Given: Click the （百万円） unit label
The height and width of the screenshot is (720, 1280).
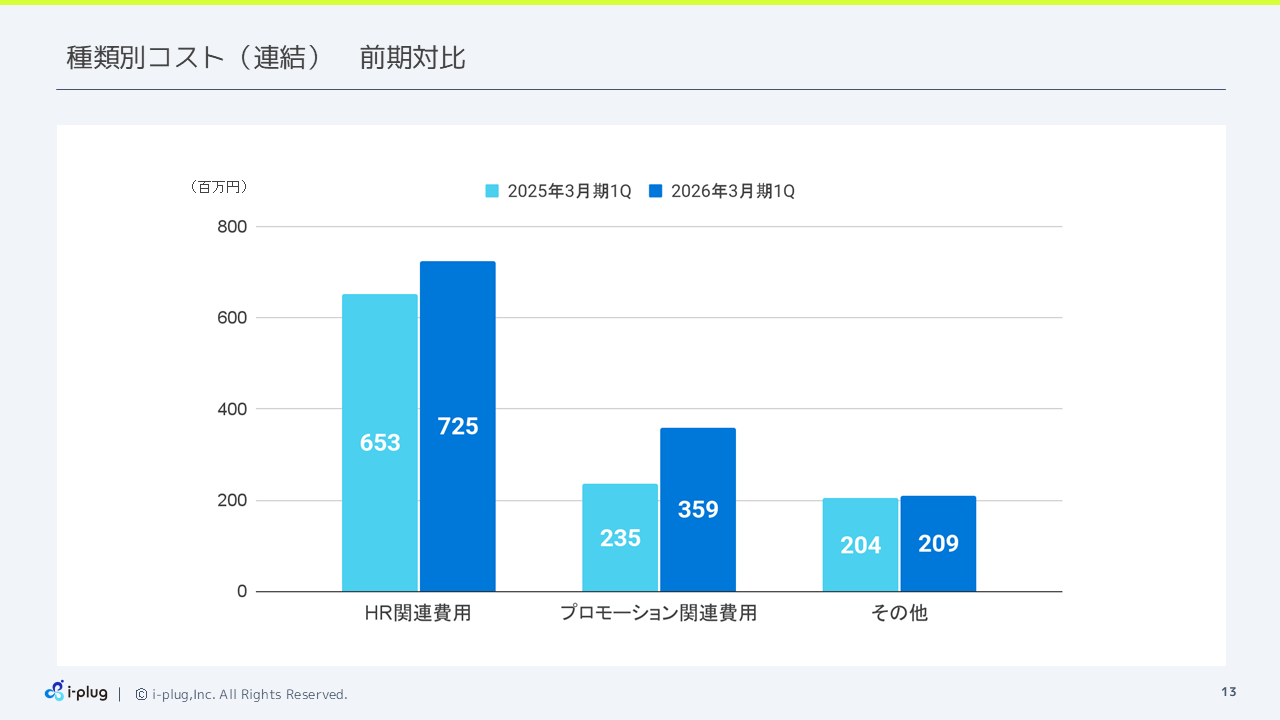Looking at the screenshot, I should click(x=219, y=186).
